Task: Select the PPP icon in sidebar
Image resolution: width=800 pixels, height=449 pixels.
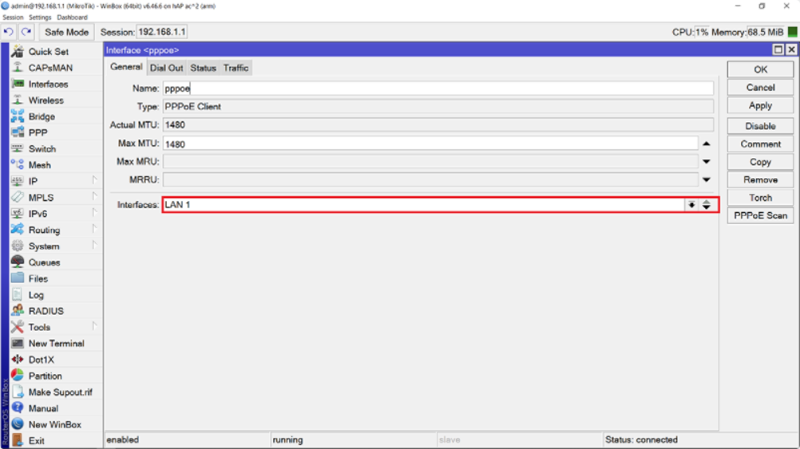Action: coord(17,132)
